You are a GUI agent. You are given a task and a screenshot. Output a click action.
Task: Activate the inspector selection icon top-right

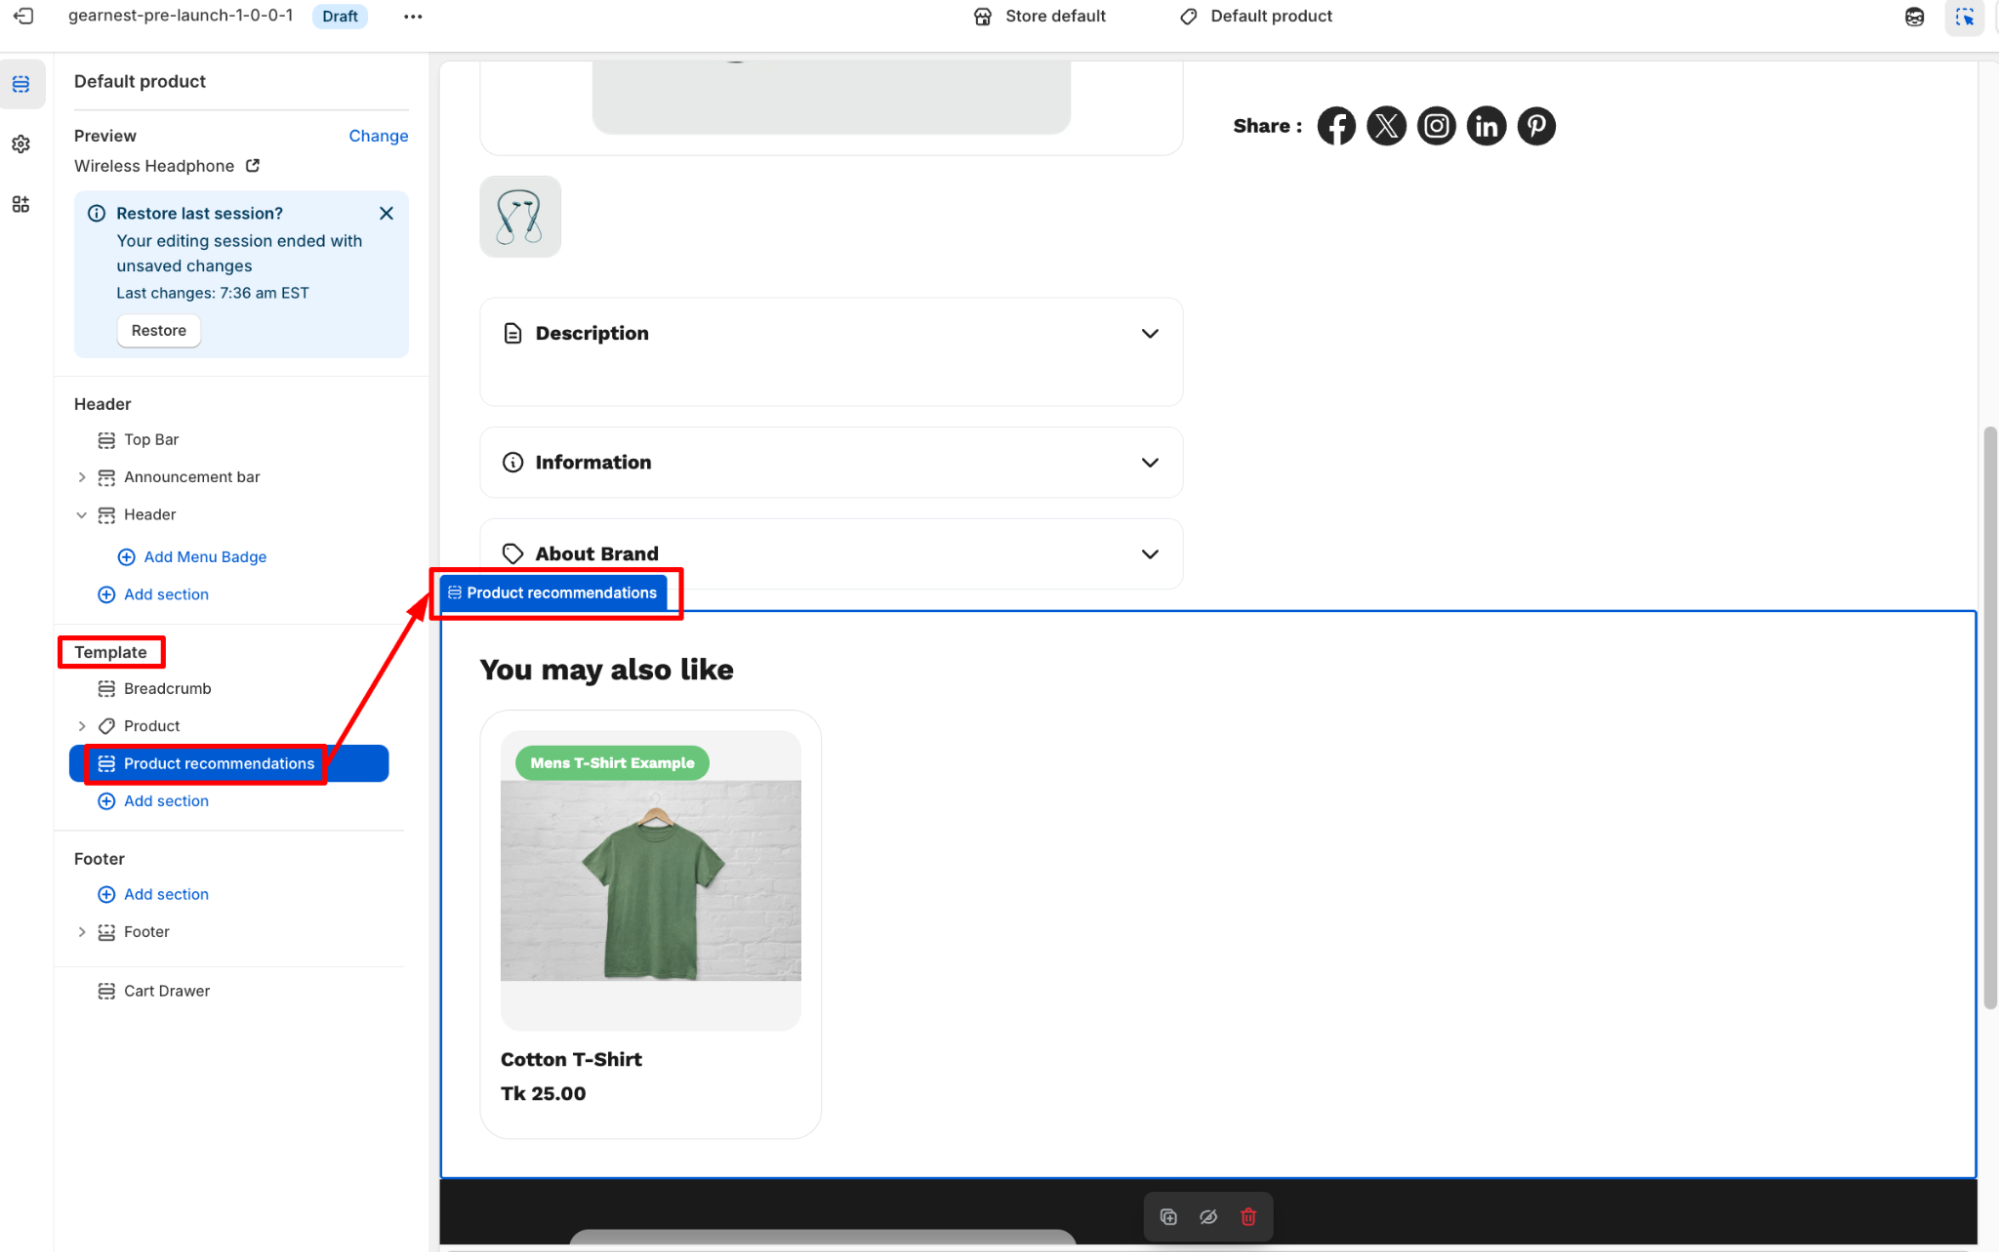pyautogui.click(x=1964, y=17)
